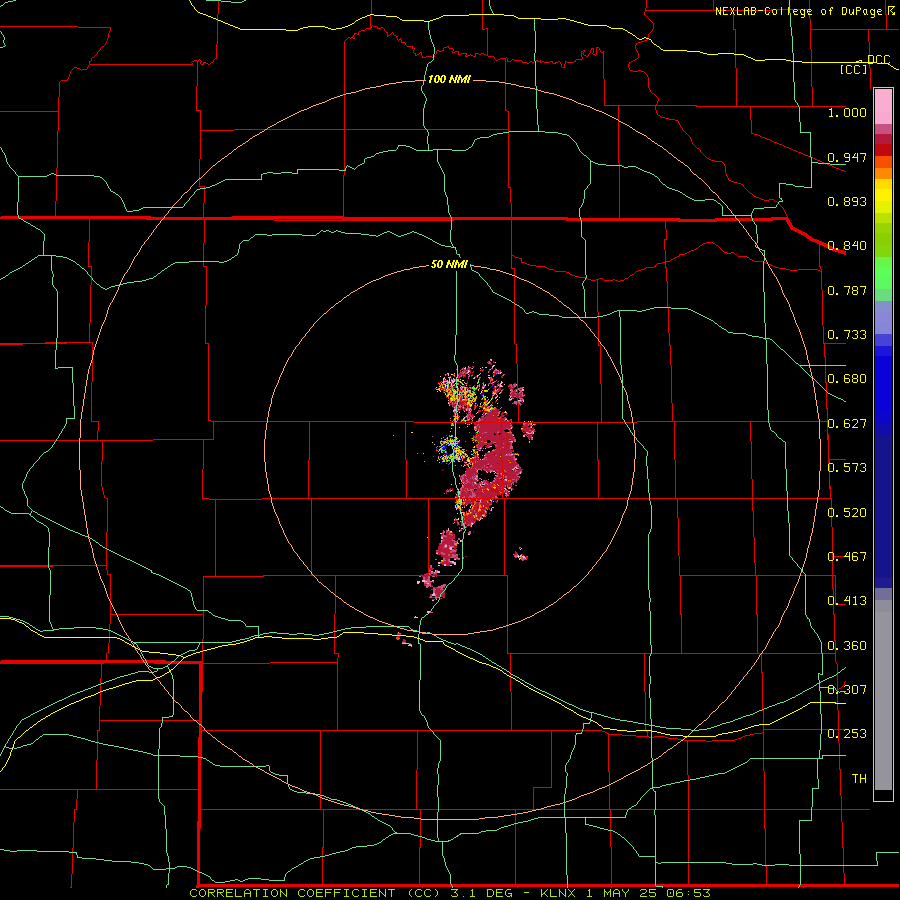Click the 06:53 timestamp in footer

pyautogui.click(x=688, y=893)
